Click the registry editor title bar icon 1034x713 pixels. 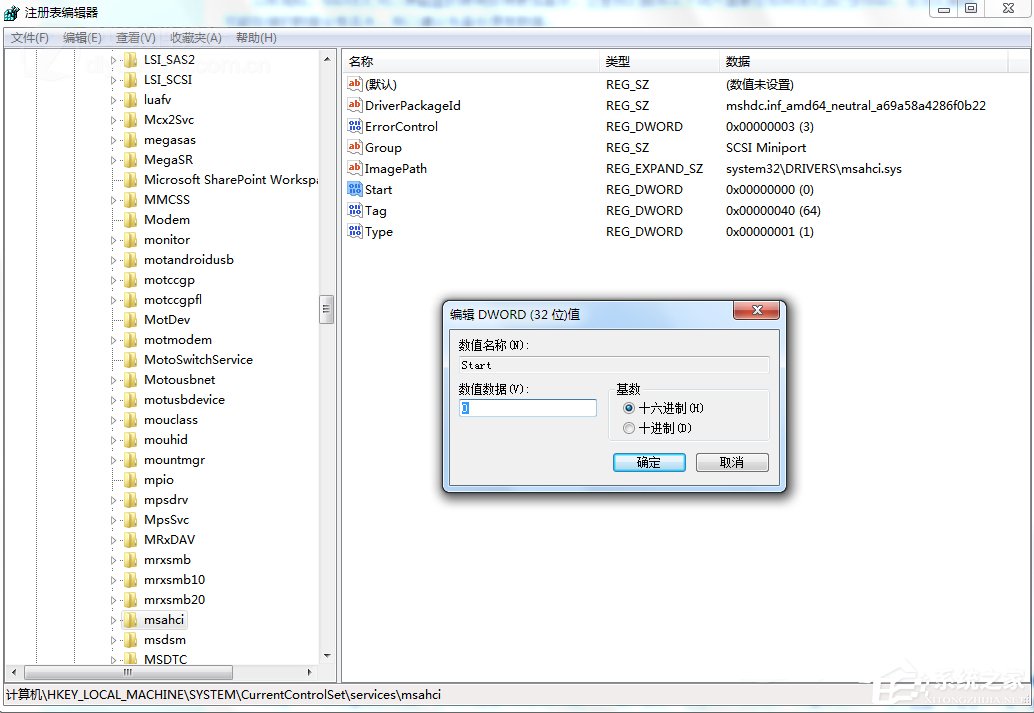10,12
